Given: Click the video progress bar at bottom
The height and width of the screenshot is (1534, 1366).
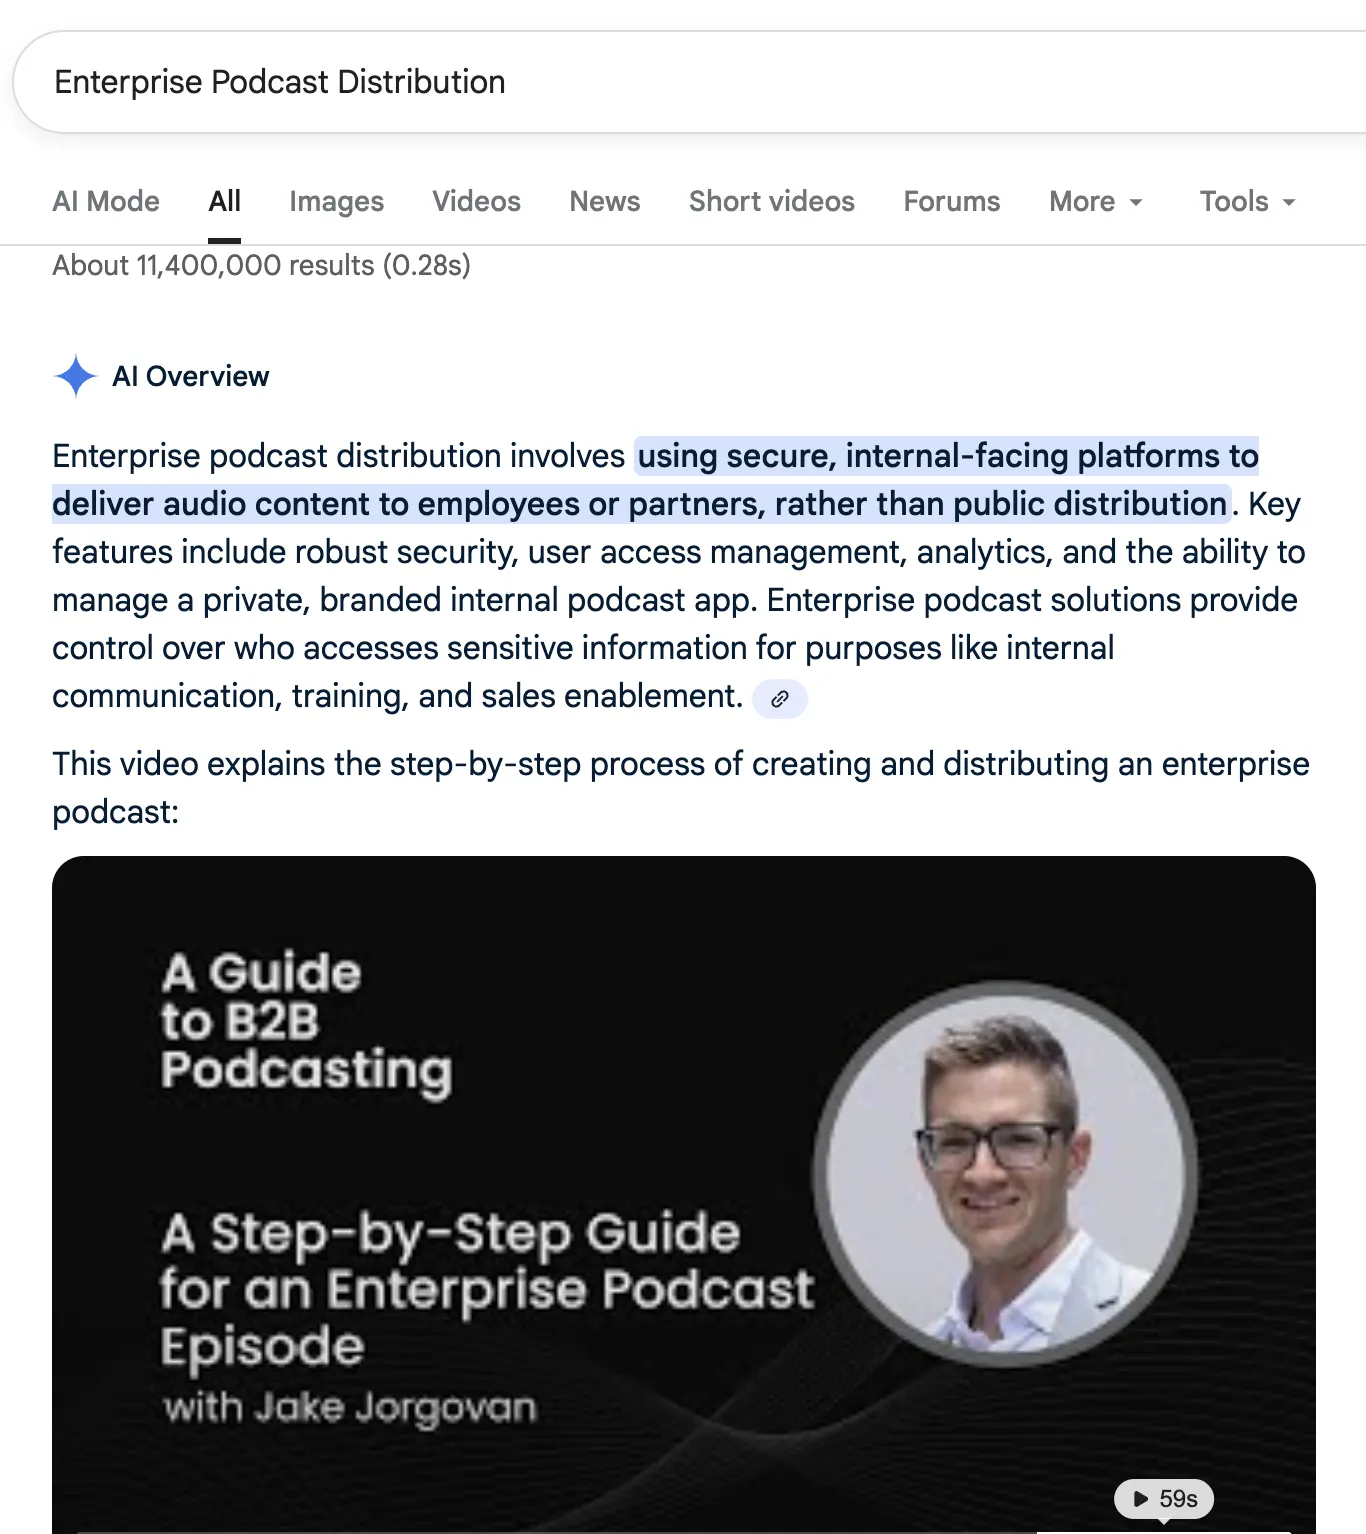Looking at the screenshot, I should (684, 1530).
